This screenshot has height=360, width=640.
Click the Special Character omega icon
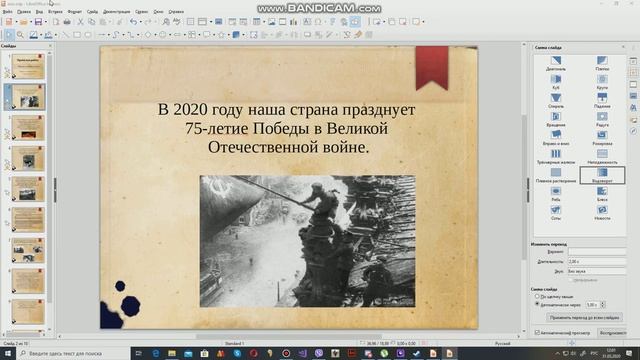point(318,22)
